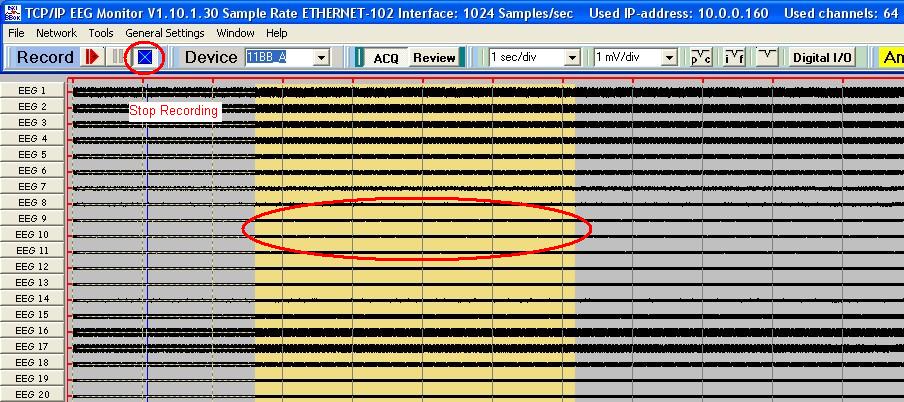Click the third waveform filter icon
The height and width of the screenshot is (402, 904).
(766, 57)
